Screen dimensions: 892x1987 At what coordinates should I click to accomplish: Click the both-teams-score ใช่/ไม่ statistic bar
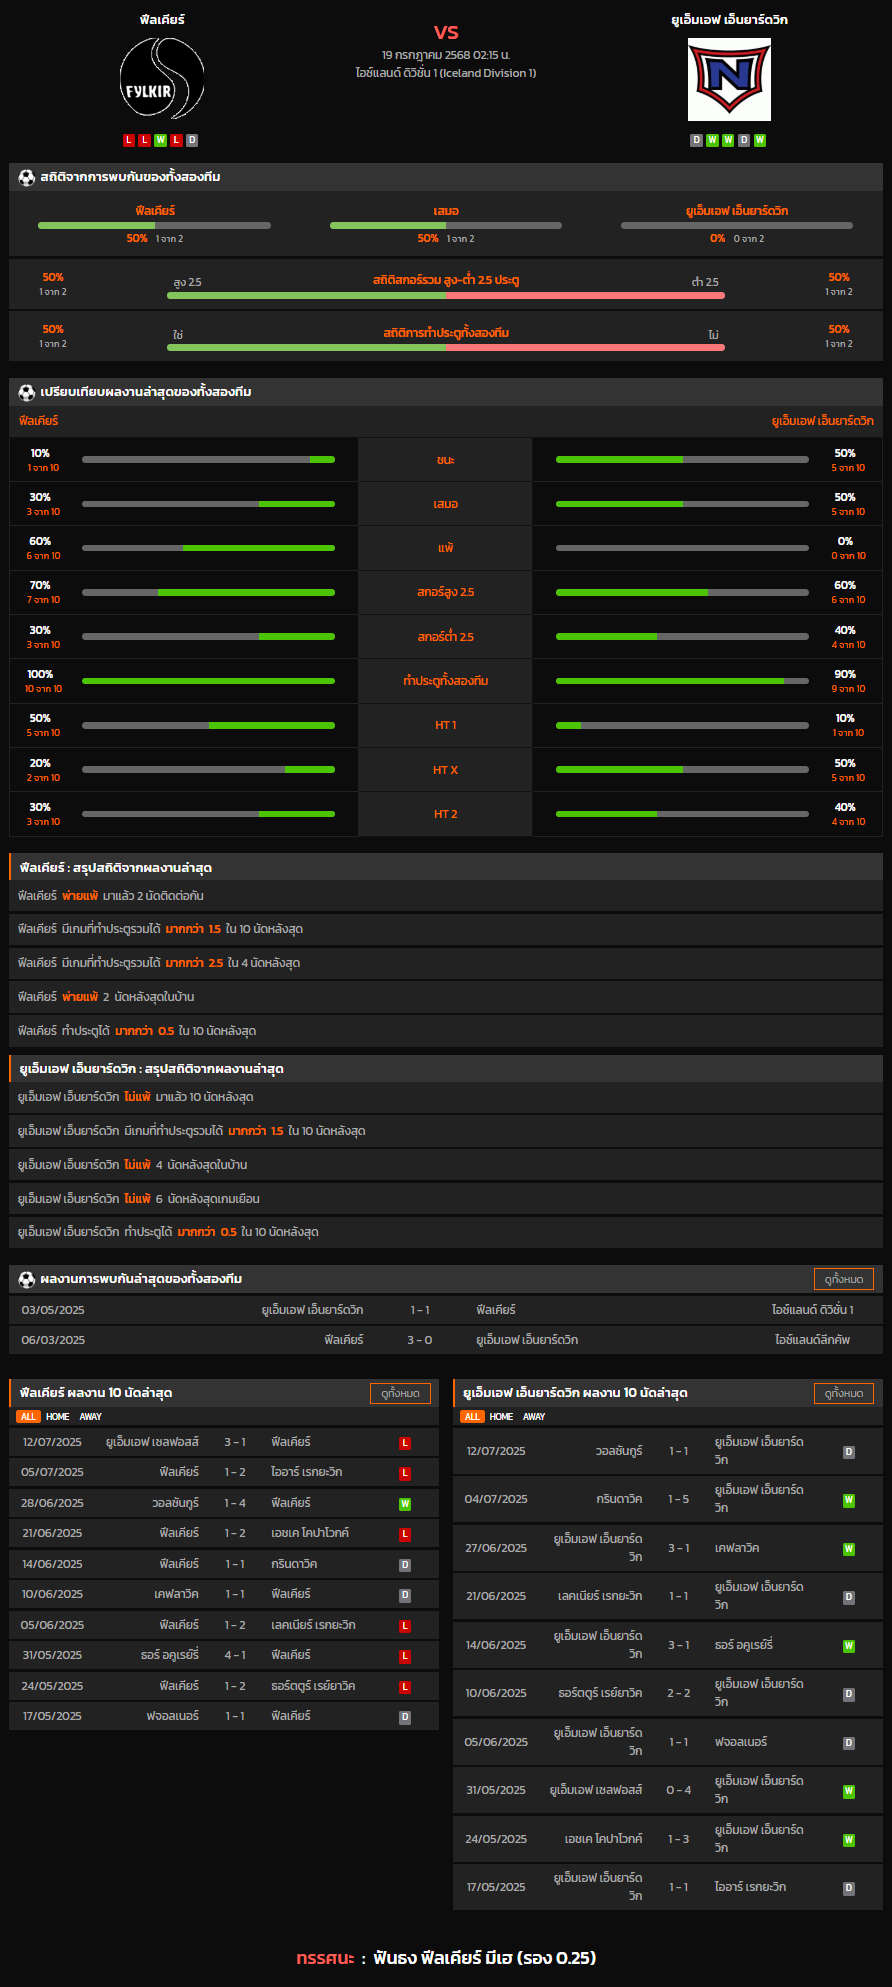click(446, 347)
